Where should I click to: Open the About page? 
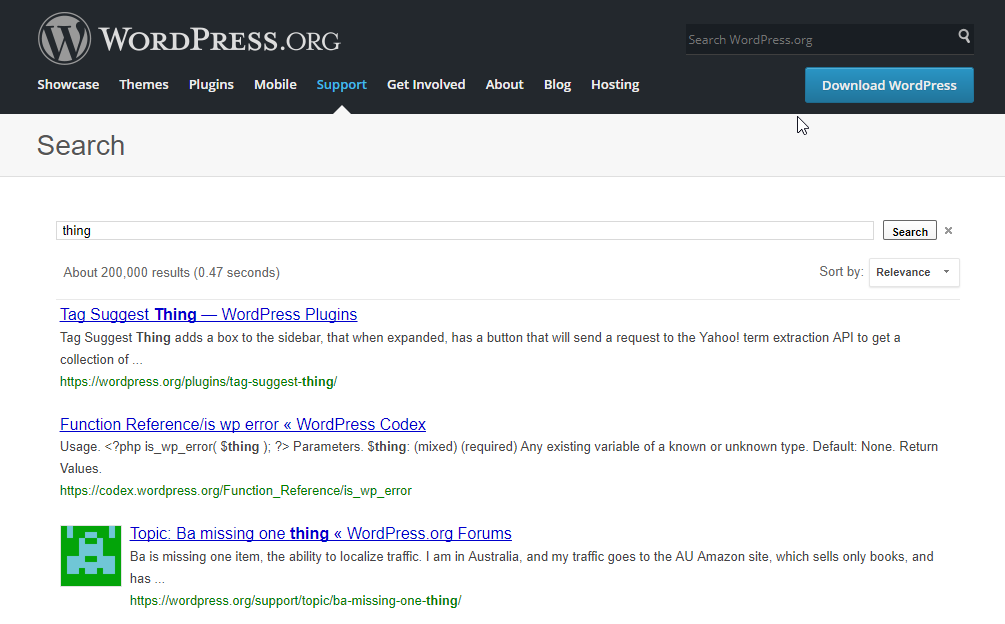[504, 85]
